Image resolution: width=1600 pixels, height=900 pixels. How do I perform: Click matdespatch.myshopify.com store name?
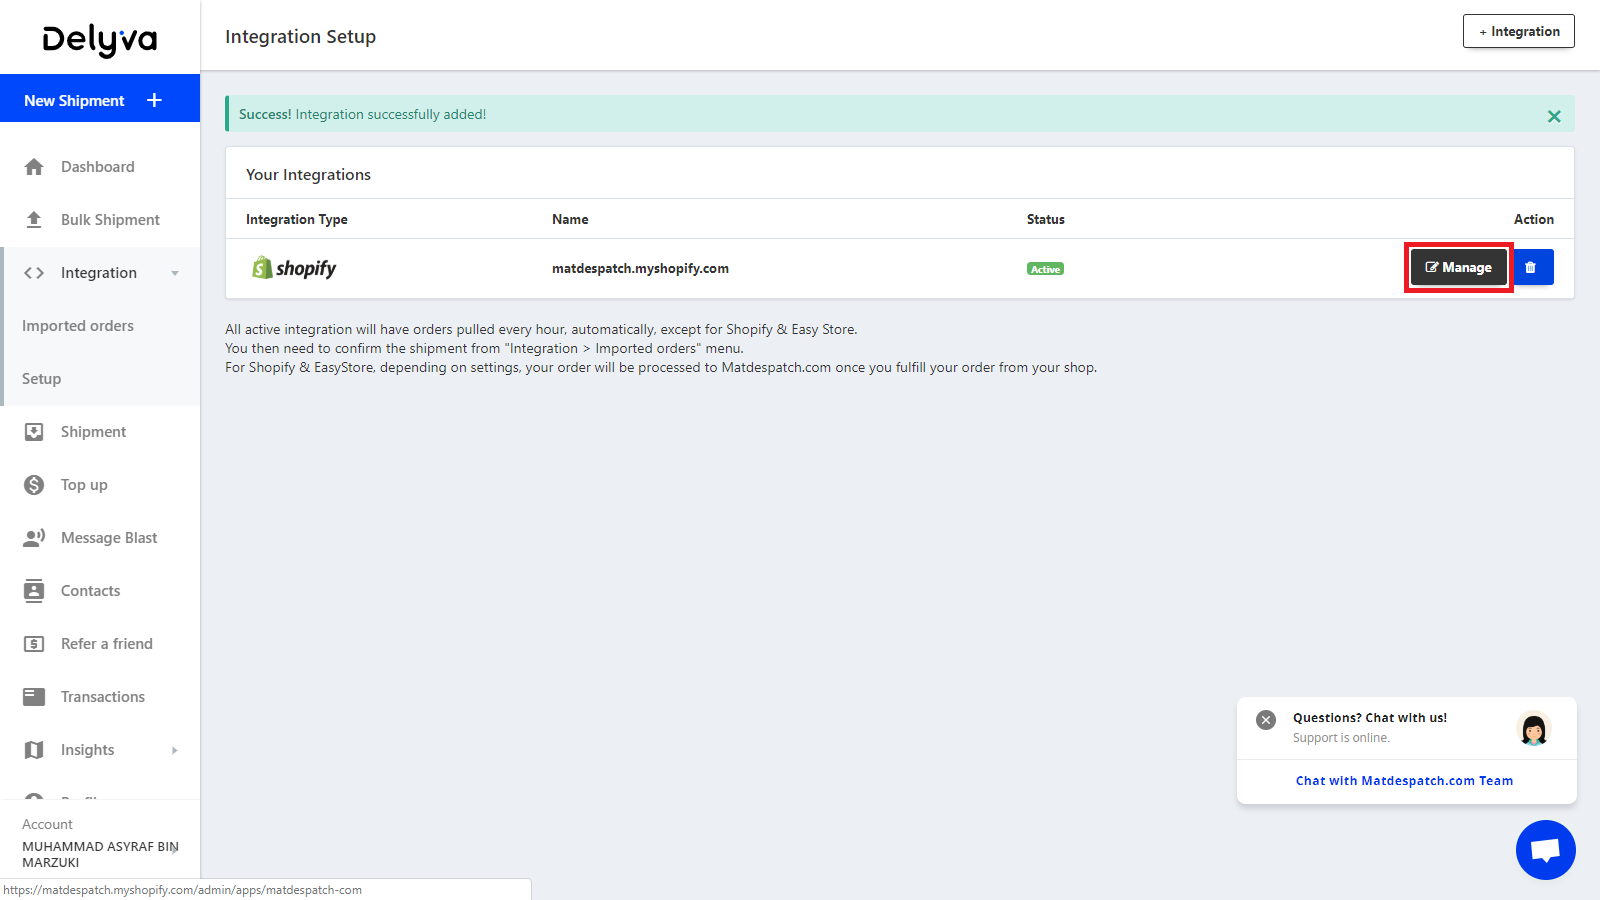point(640,268)
